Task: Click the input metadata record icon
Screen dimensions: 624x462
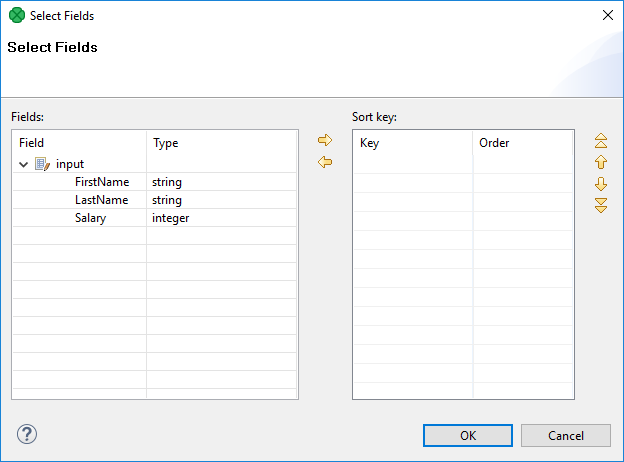Action: coord(42,164)
